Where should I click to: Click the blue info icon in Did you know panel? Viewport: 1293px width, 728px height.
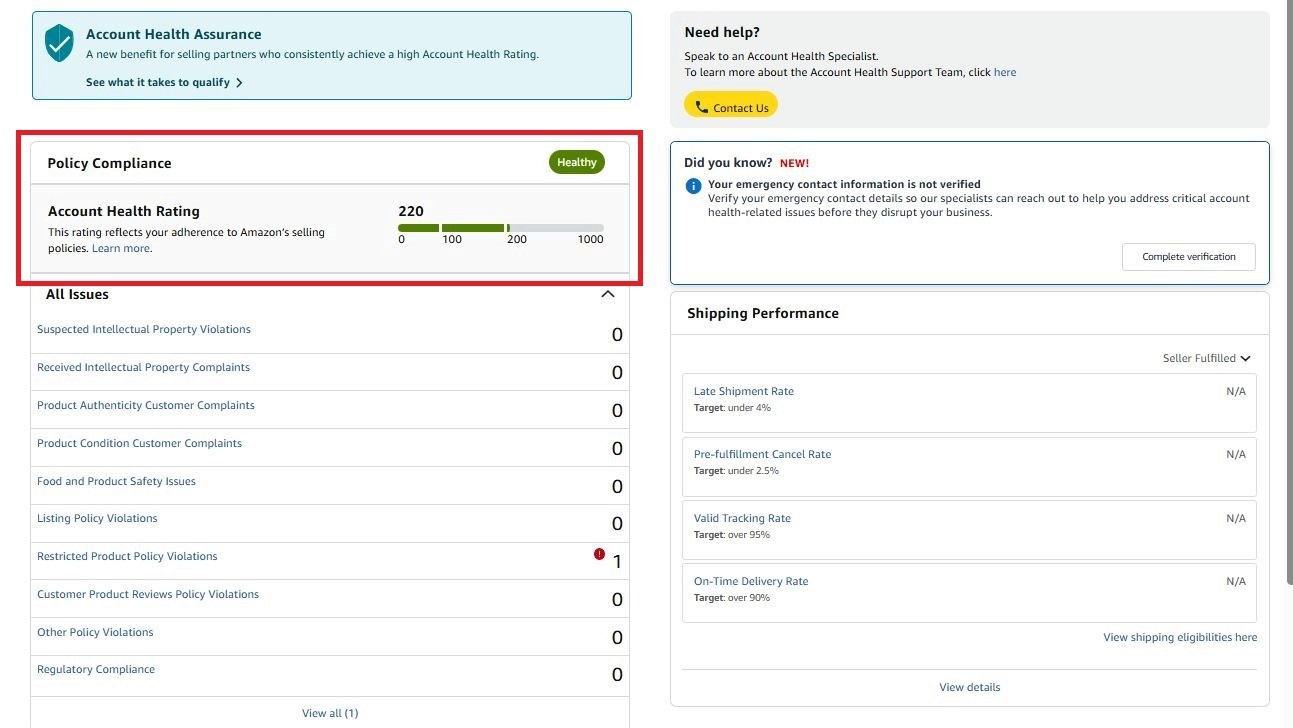[692, 184]
